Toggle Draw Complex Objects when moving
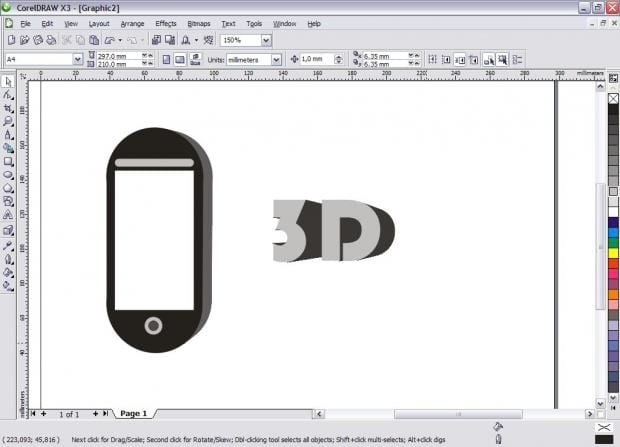620x447 pixels. coord(489,60)
